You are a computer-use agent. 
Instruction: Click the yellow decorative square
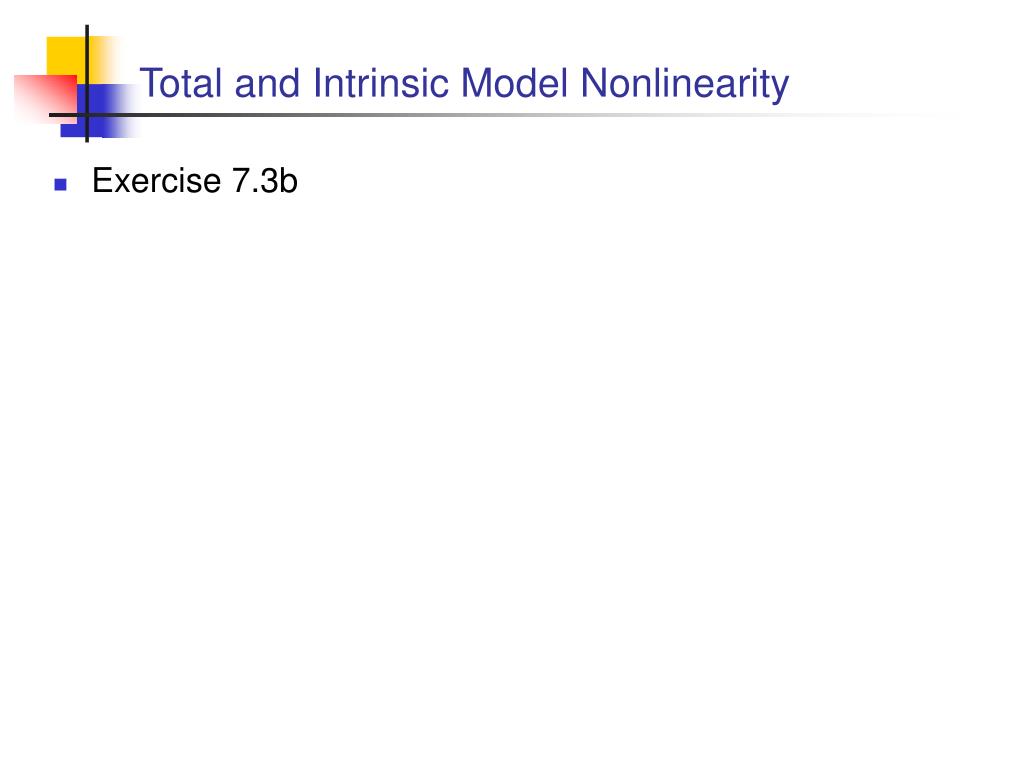click(x=66, y=56)
